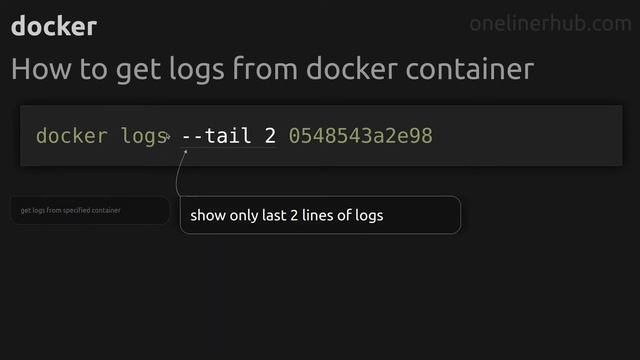Click the underline beneath --tail 2
Viewport: 640px width, 360px height.
(229, 147)
